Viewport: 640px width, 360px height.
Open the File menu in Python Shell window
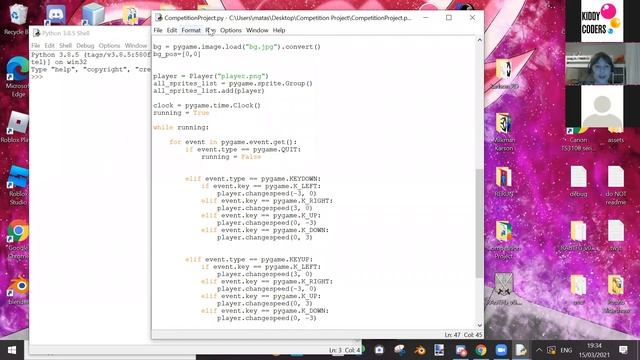(36, 45)
